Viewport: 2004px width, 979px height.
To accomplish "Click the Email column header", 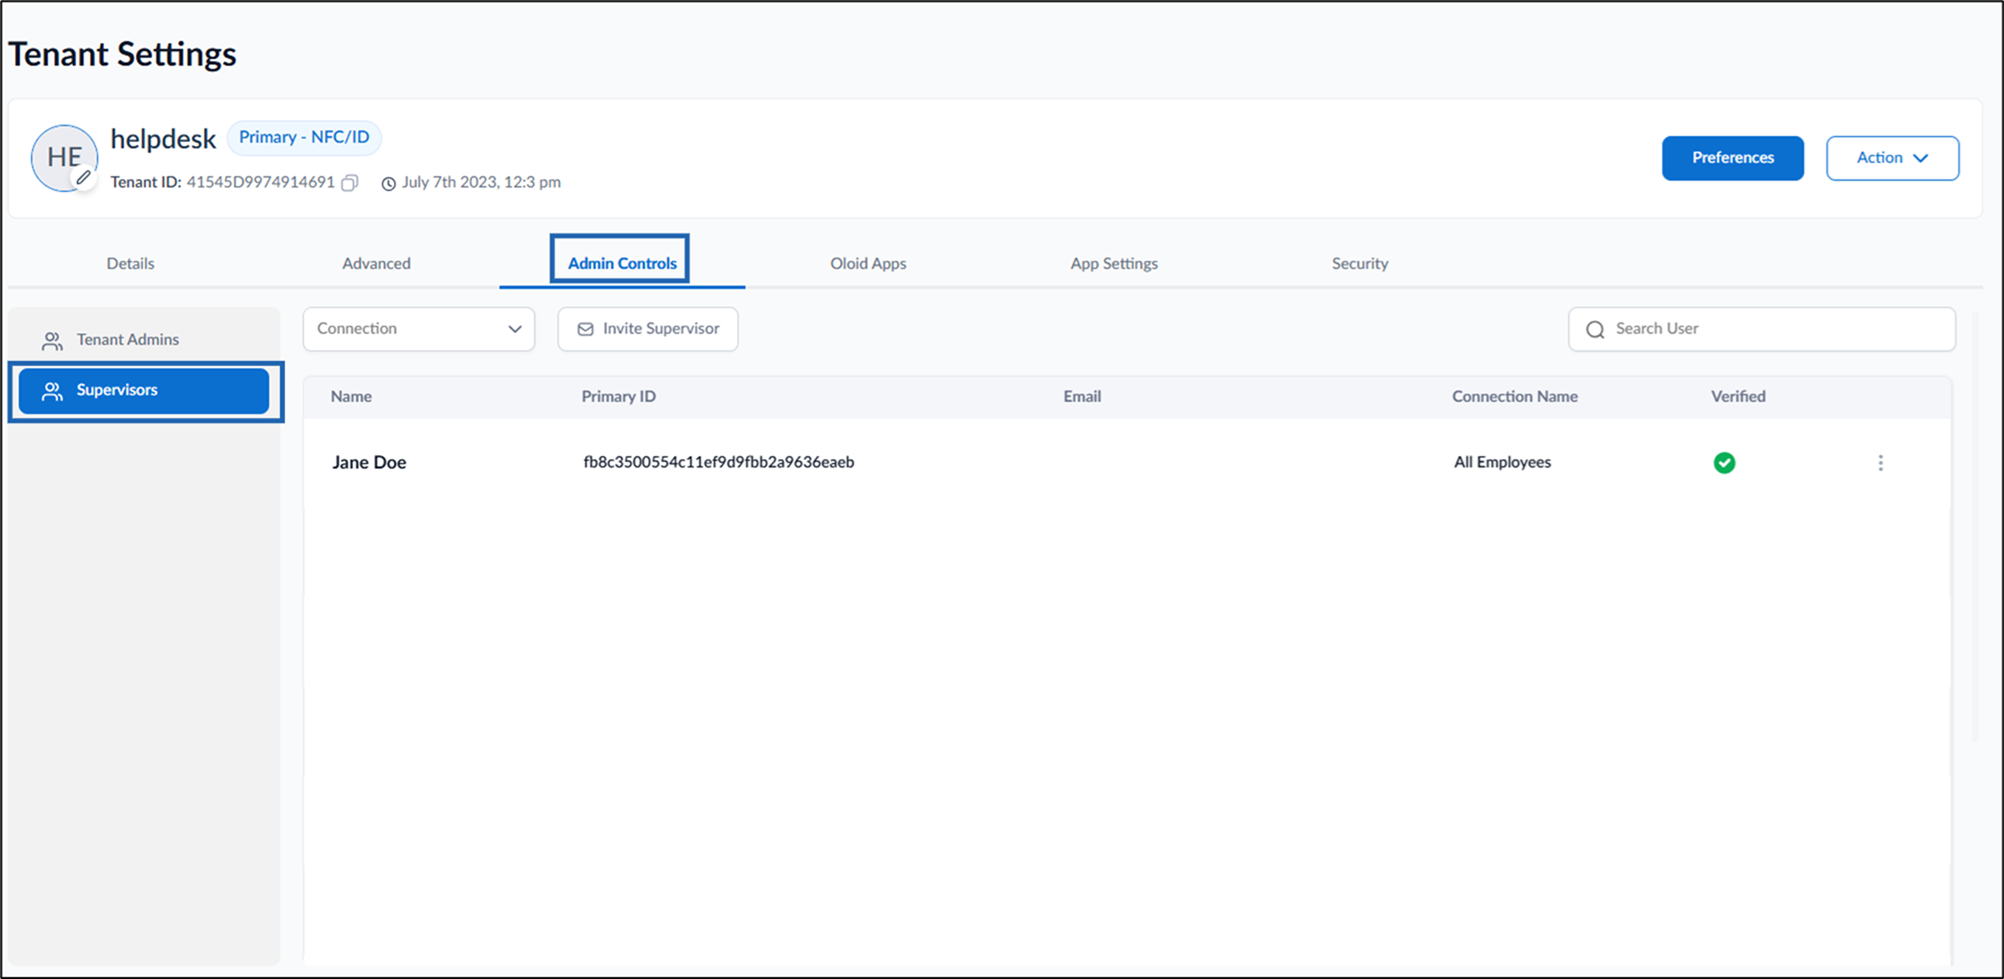I will (1082, 396).
